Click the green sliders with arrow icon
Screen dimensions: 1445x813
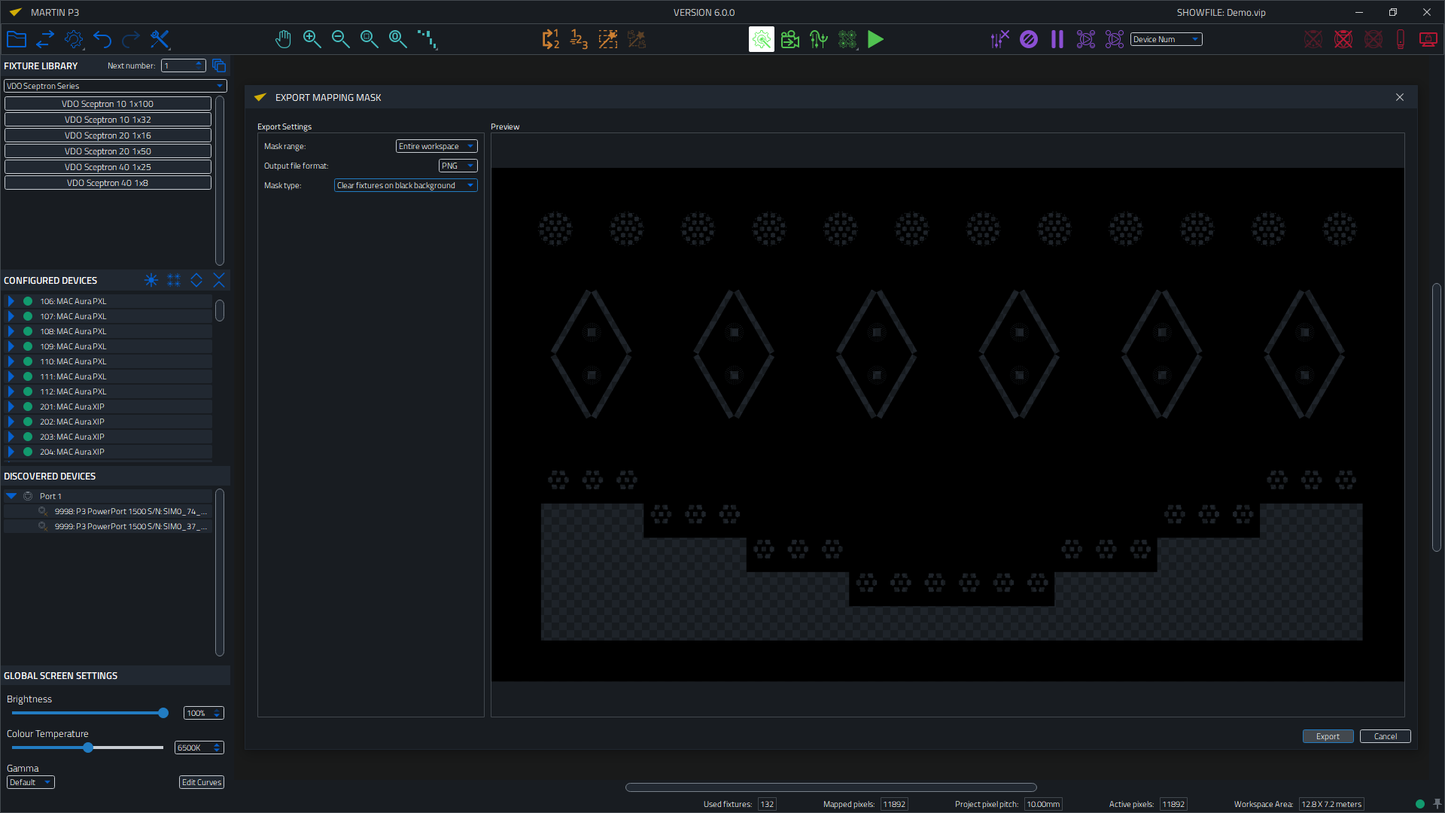click(819, 39)
